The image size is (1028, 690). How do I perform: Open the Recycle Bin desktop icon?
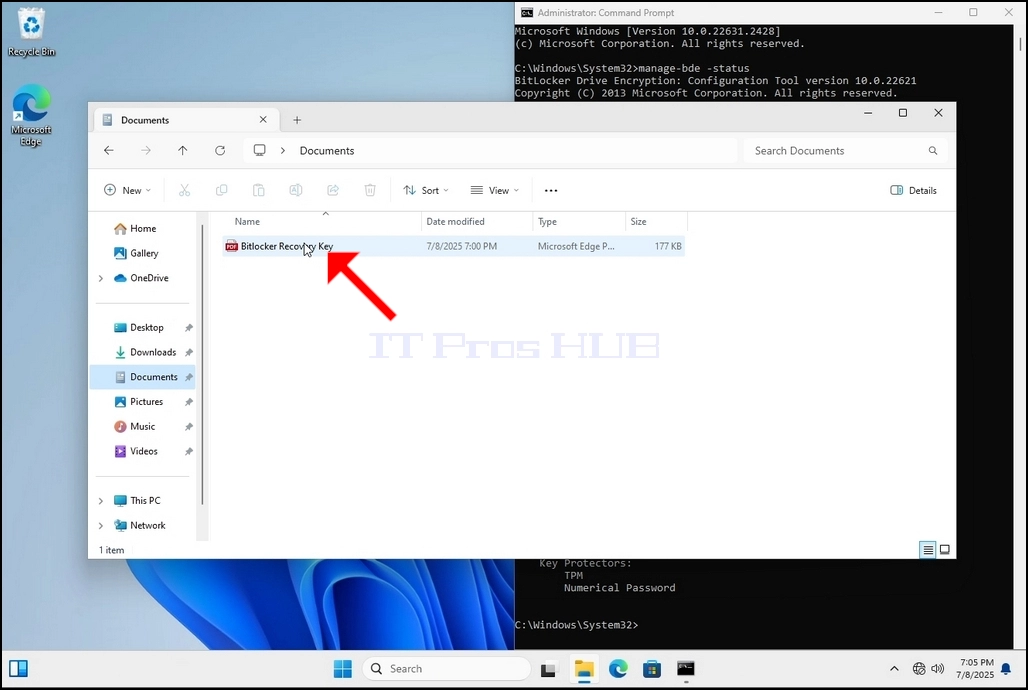click(31, 31)
